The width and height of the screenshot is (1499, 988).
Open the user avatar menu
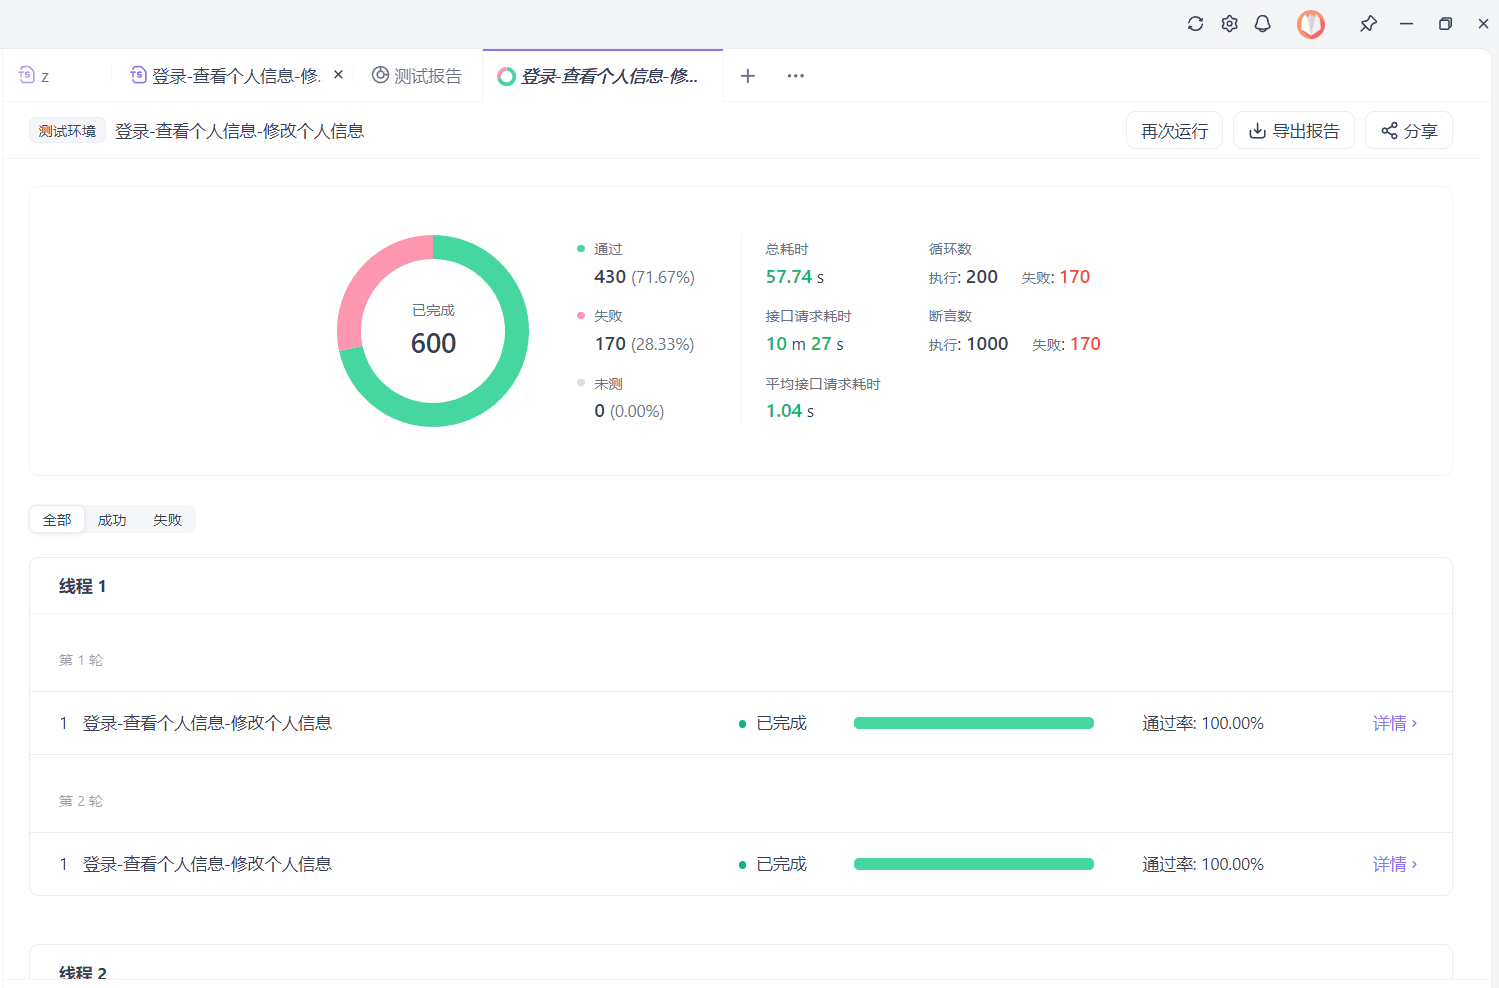click(x=1311, y=24)
